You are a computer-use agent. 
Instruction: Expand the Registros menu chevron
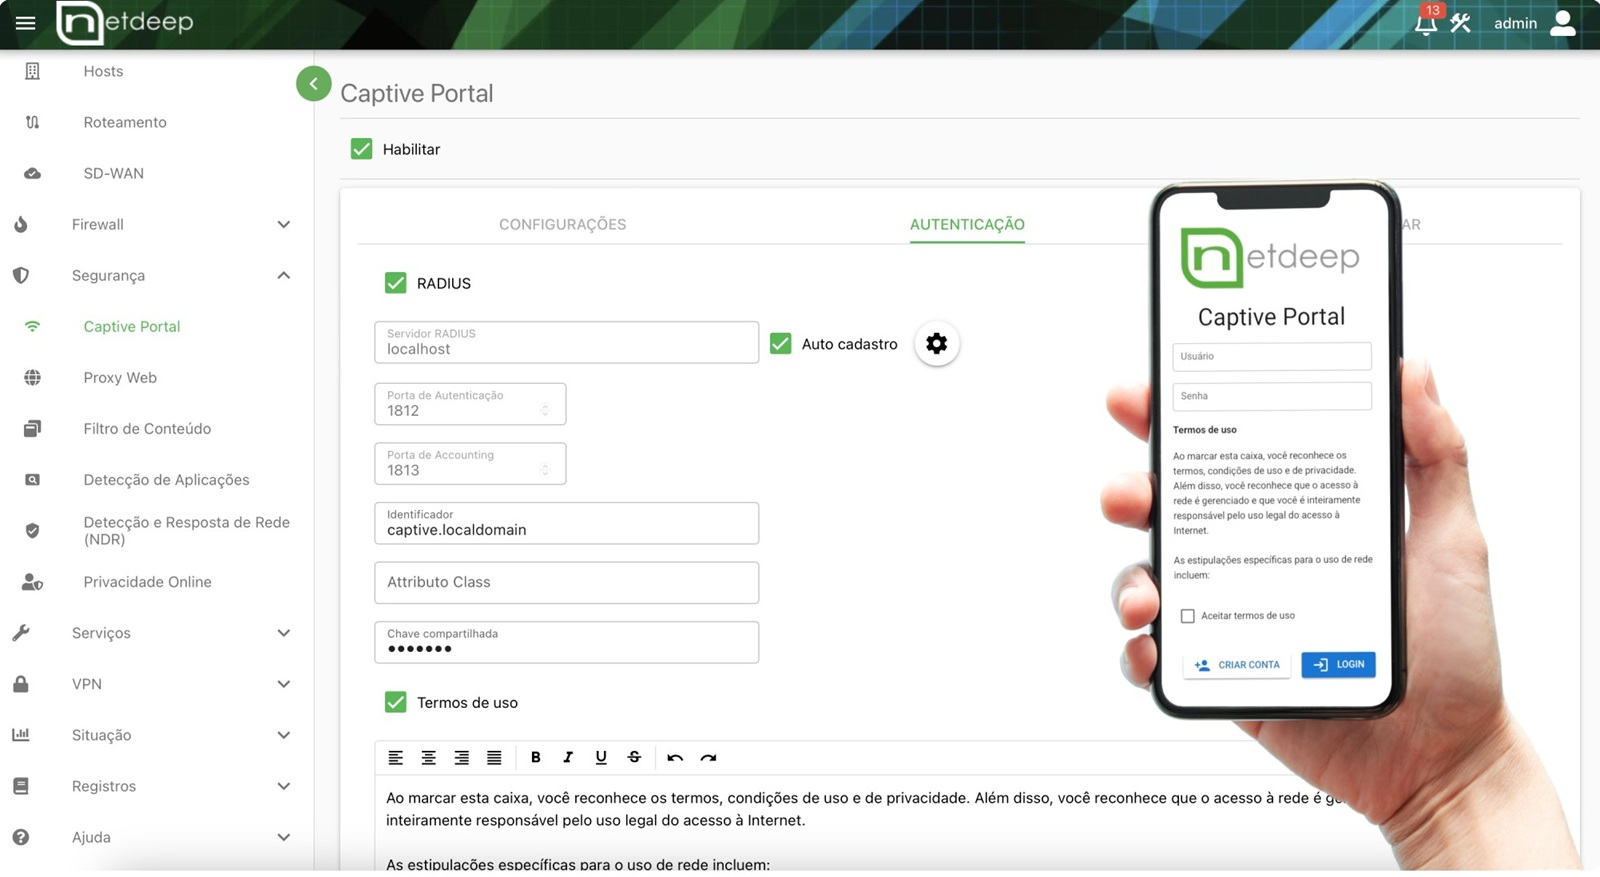tap(284, 786)
